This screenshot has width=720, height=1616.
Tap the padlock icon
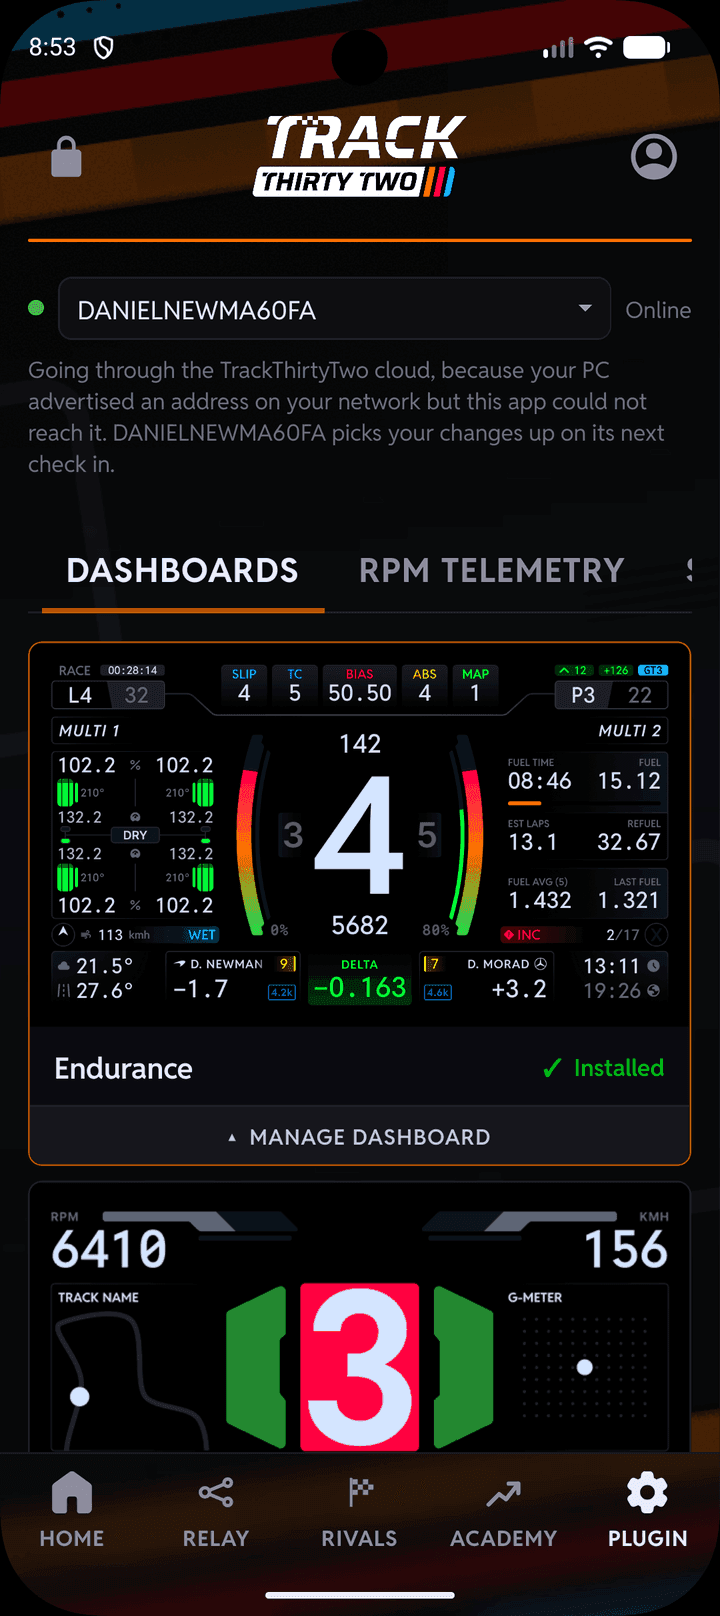[66, 158]
